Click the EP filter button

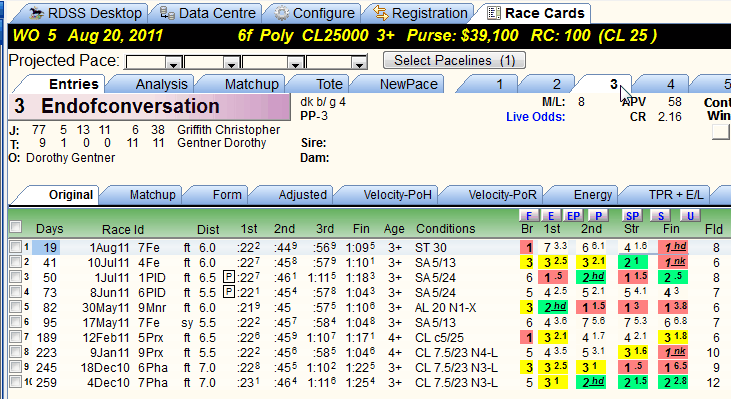pos(573,216)
